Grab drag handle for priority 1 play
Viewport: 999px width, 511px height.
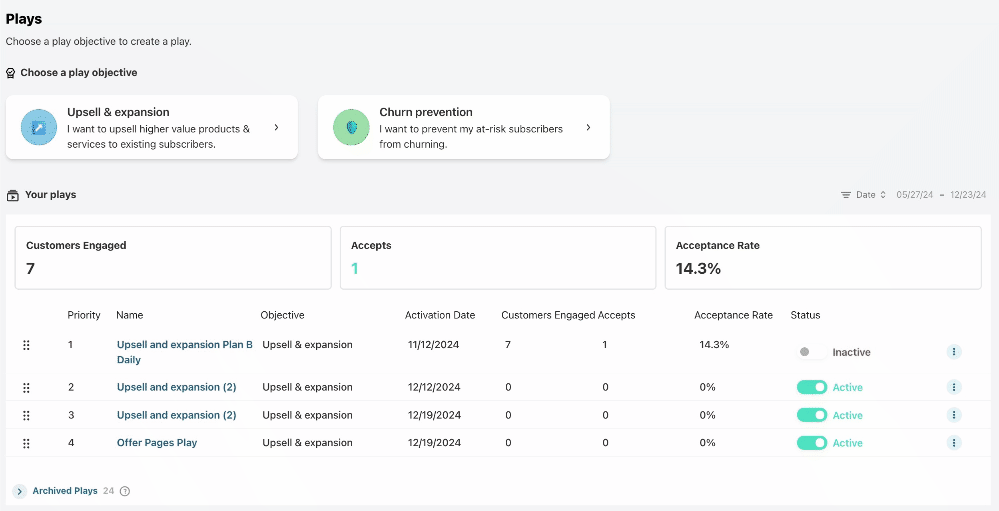coord(26,345)
